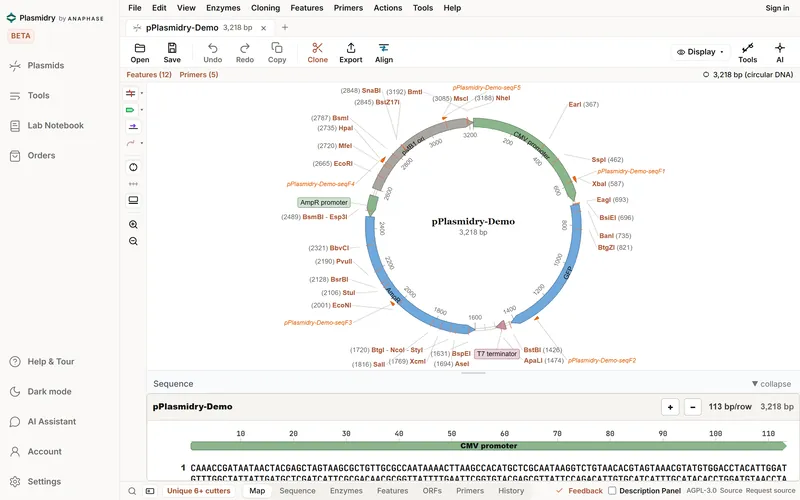800x500 pixels.
Task: Open the Primers menu
Action: tap(348, 8)
